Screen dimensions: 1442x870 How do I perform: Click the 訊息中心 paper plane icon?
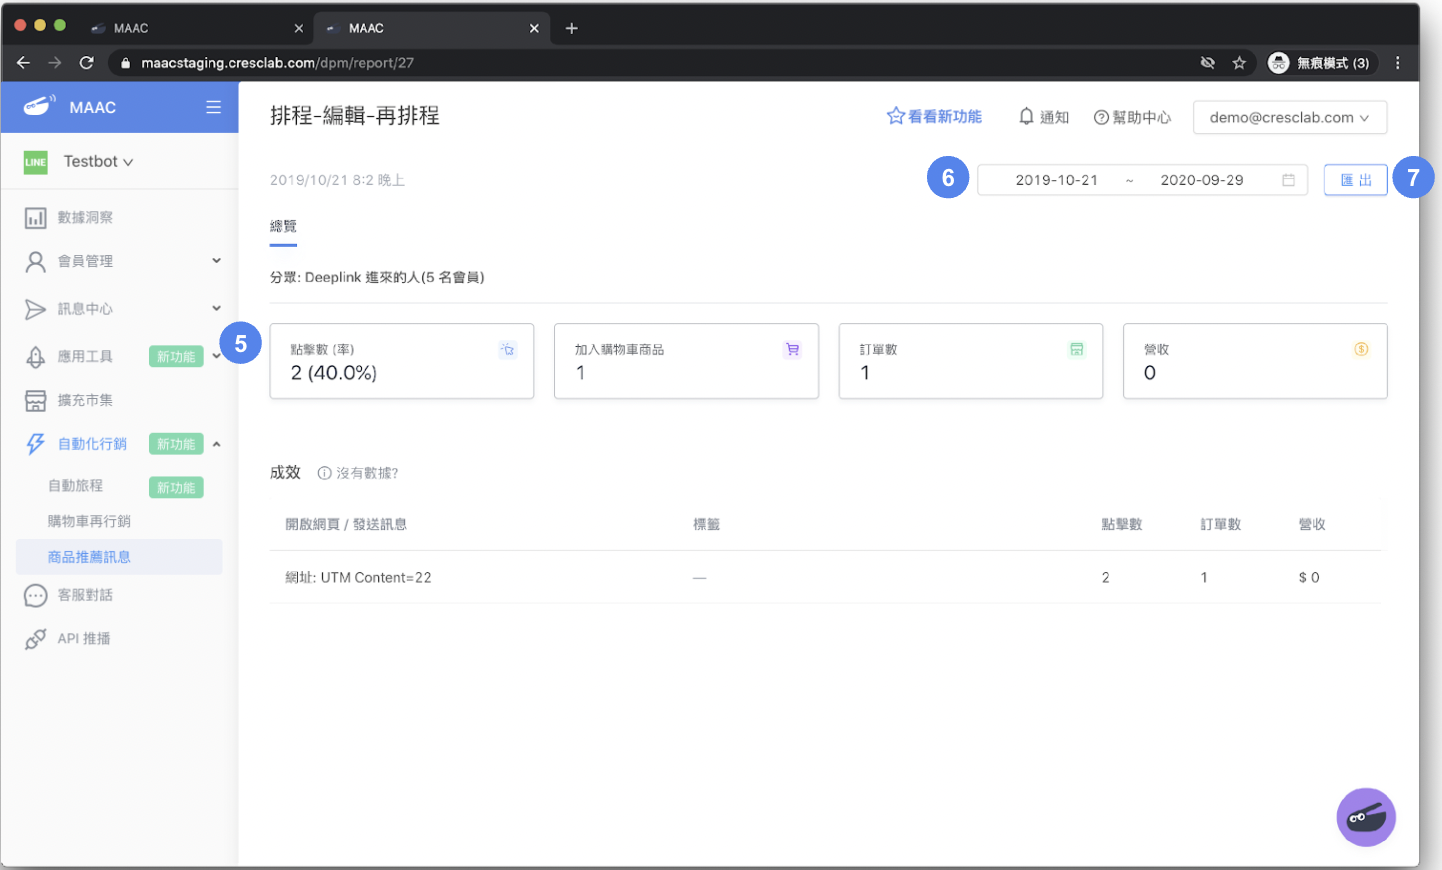click(x=36, y=309)
